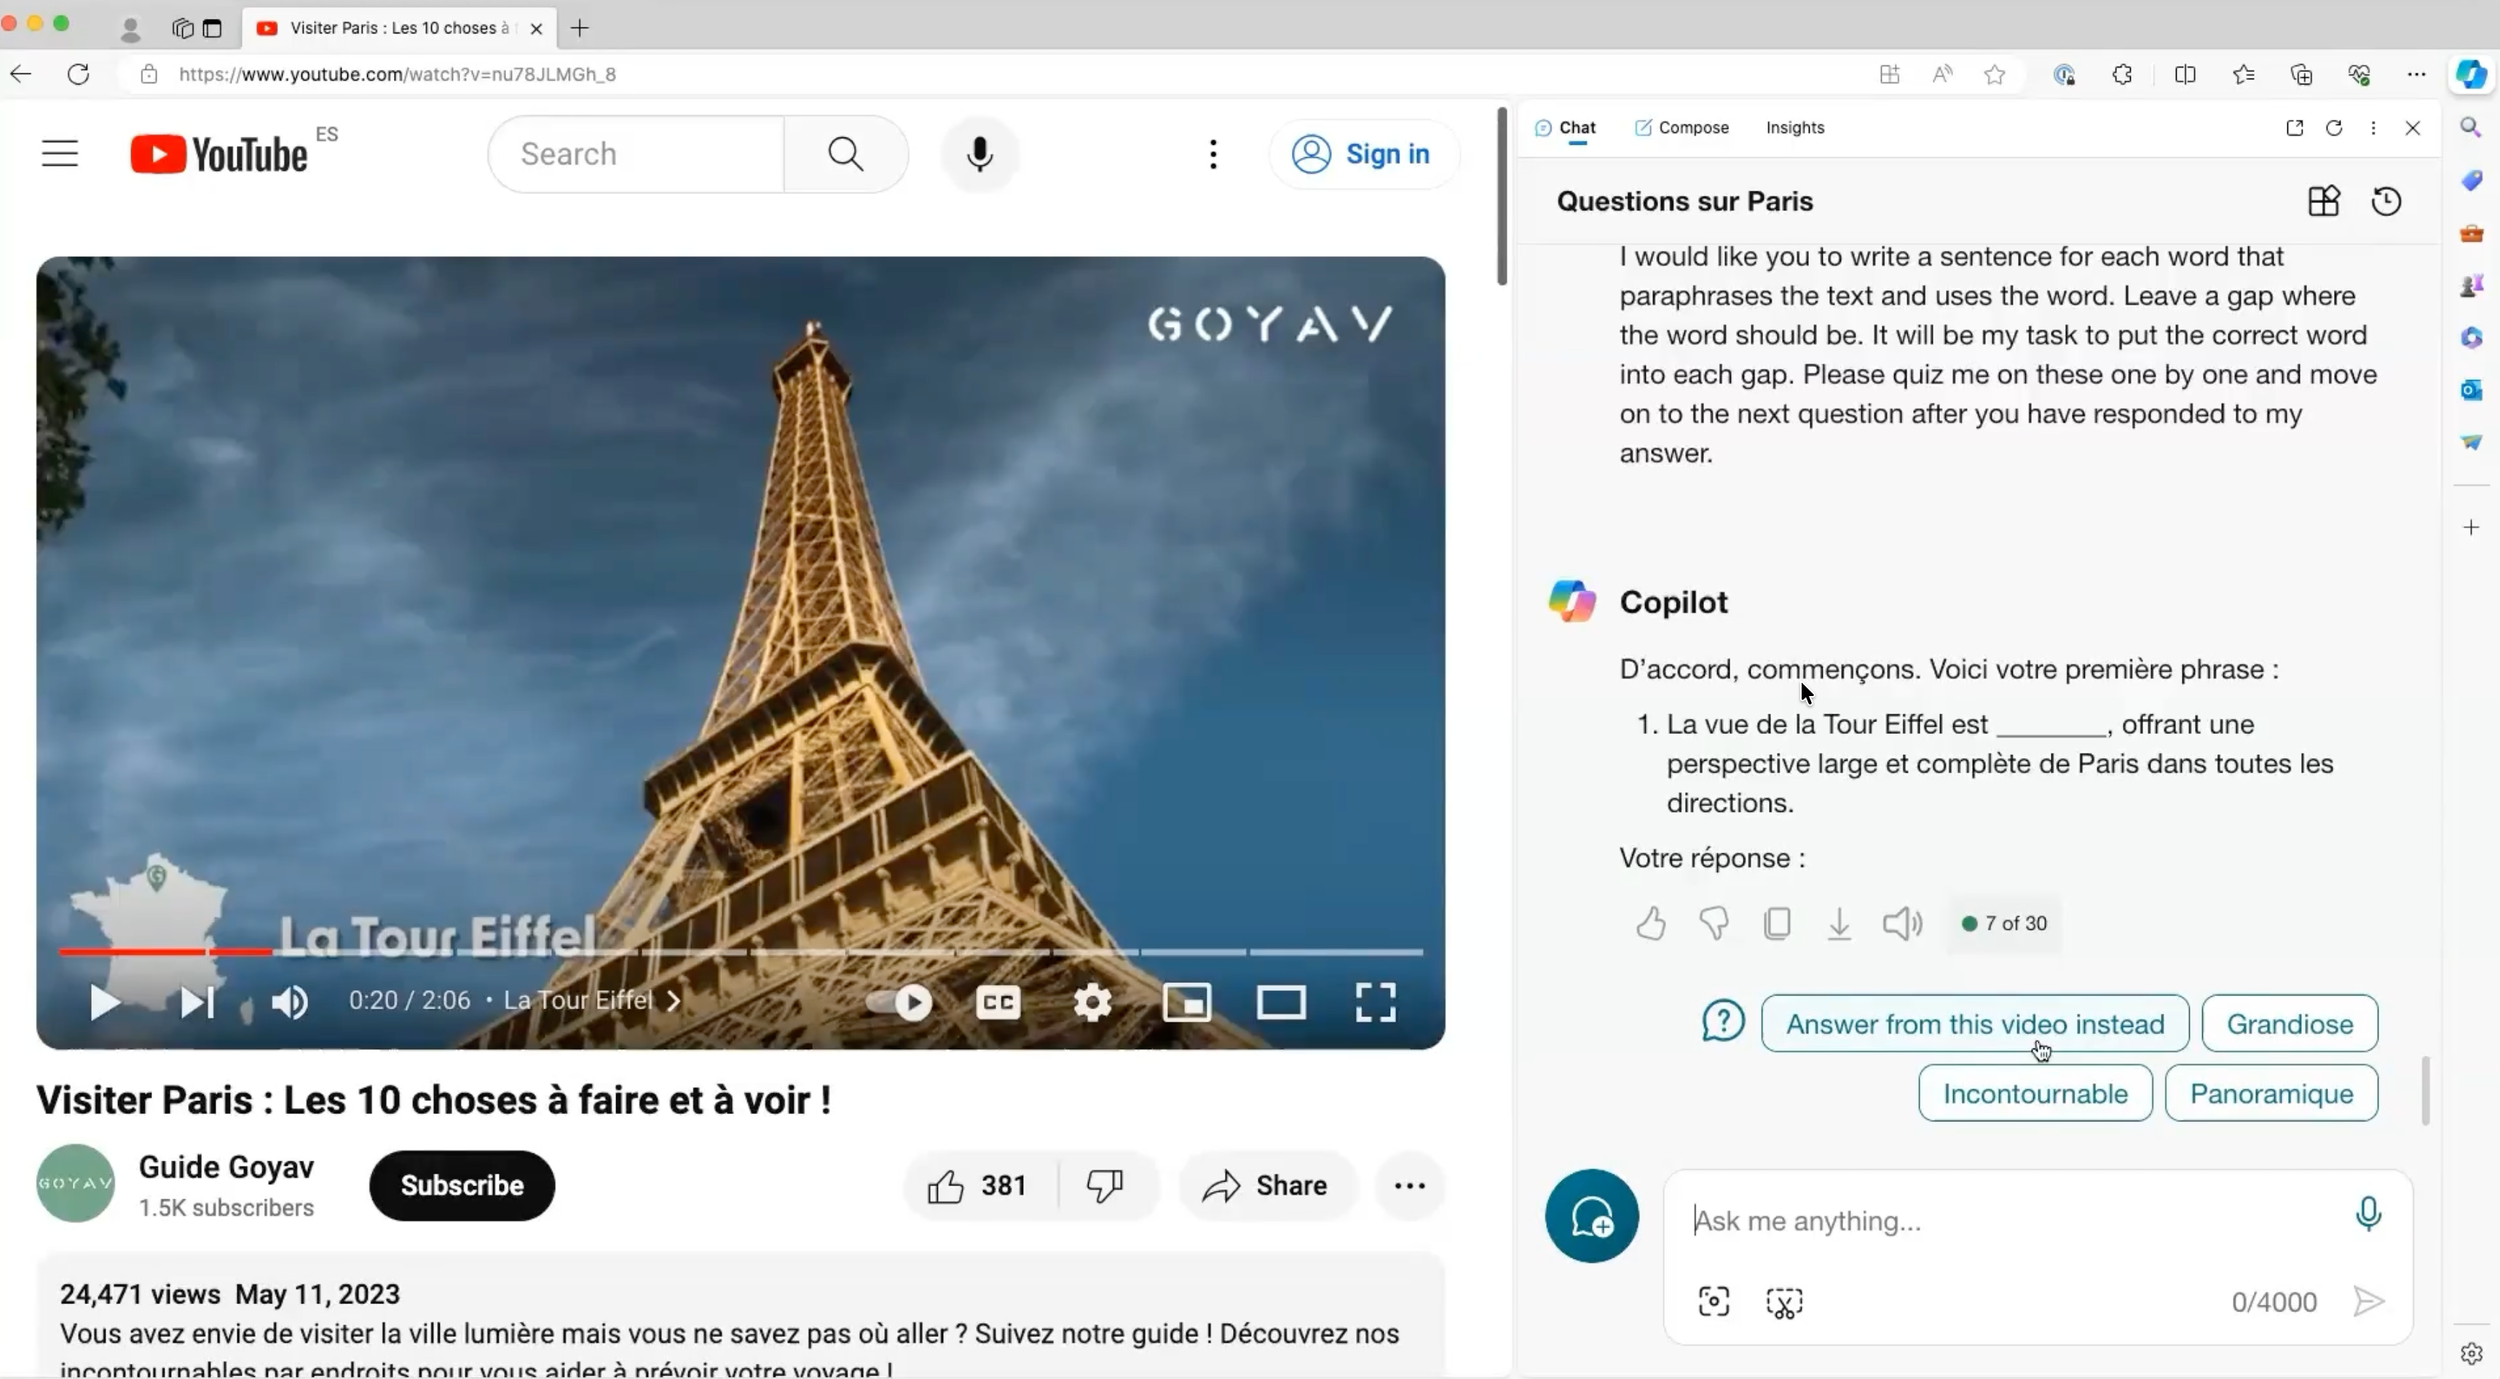Click the chat panel scrollbar thumb
Screen dimensions: 2500x1379
tap(2426, 1091)
